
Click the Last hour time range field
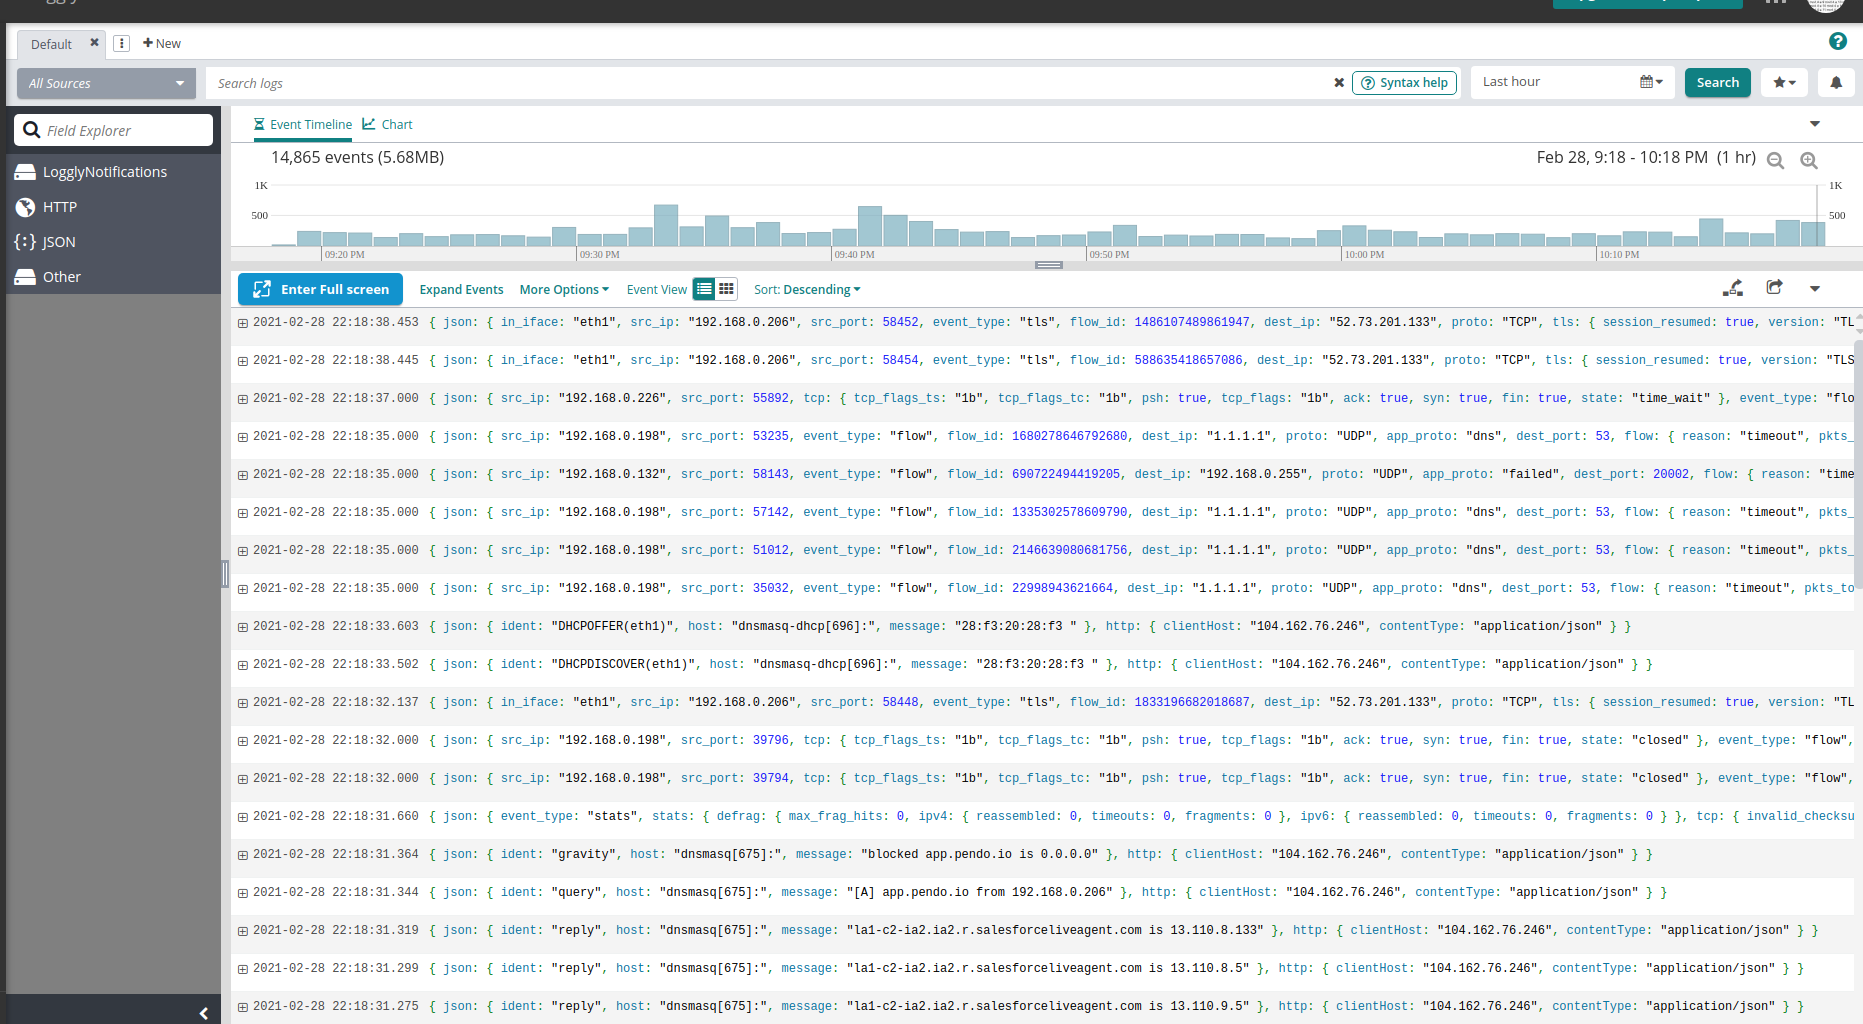(1553, 82)
